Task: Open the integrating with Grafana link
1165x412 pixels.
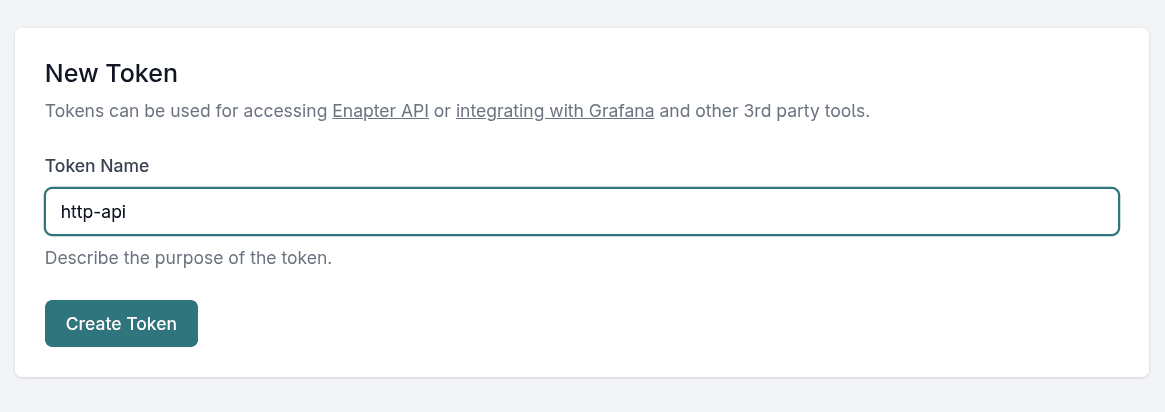Action: click(555, 111)
